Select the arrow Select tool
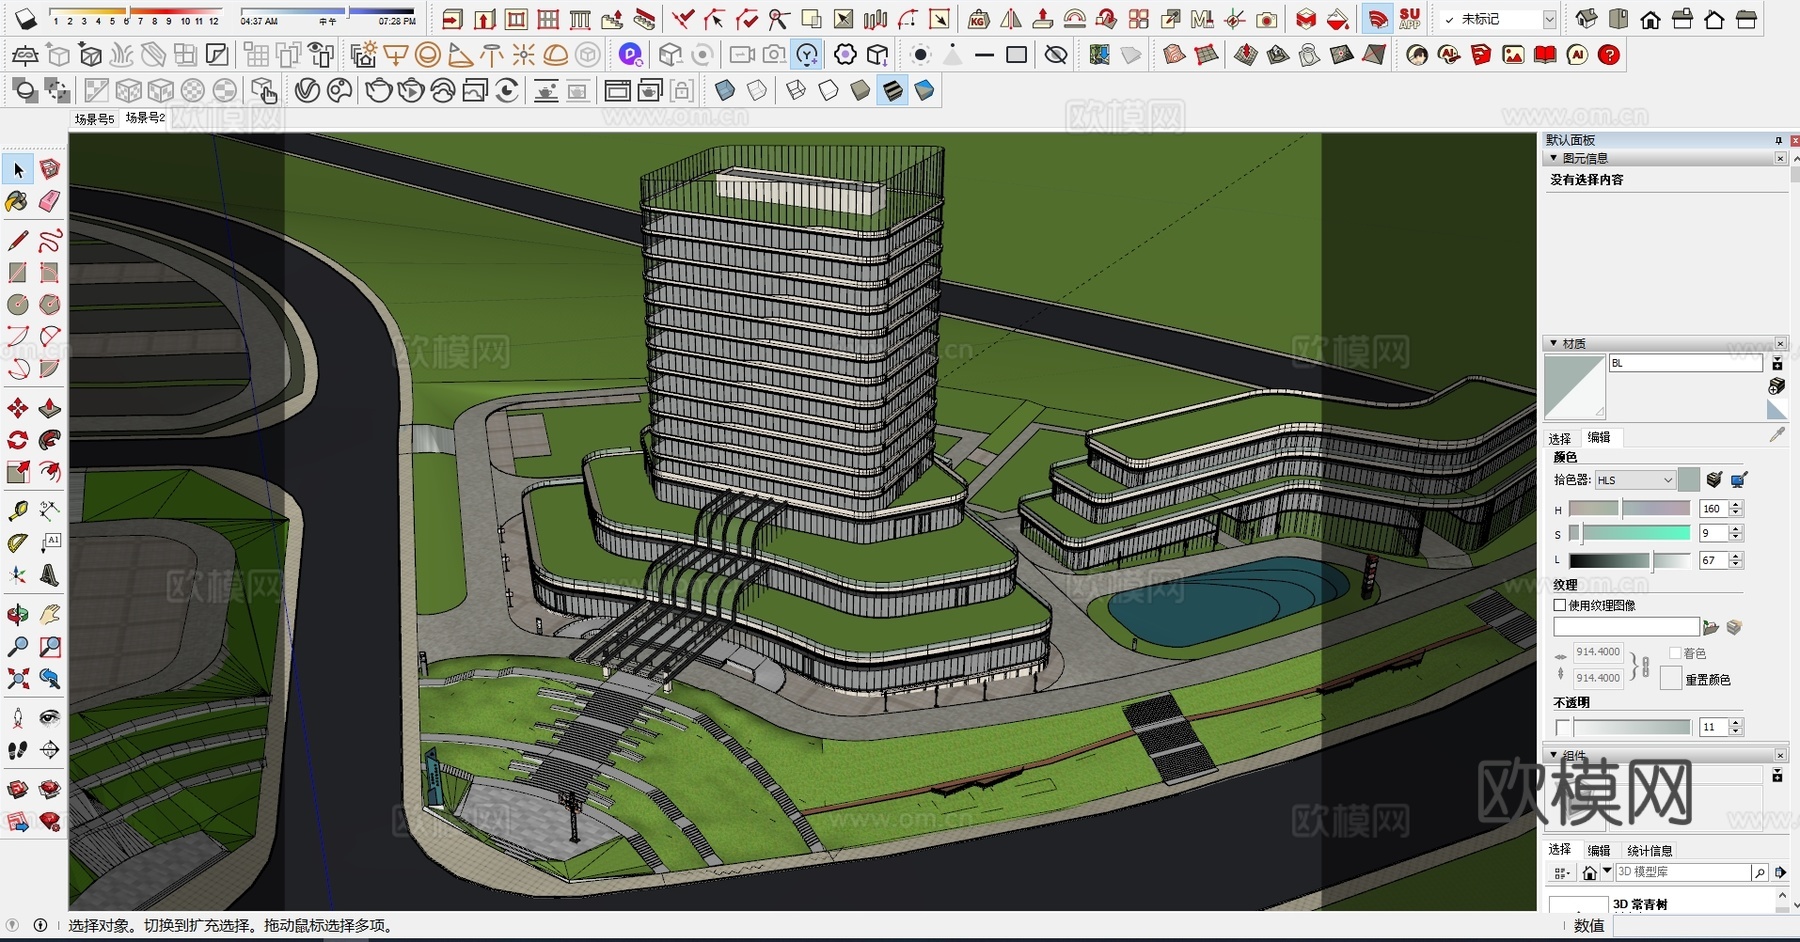Screen dimensions: 1800x942 pyautogui.click(x=18, y=170)
